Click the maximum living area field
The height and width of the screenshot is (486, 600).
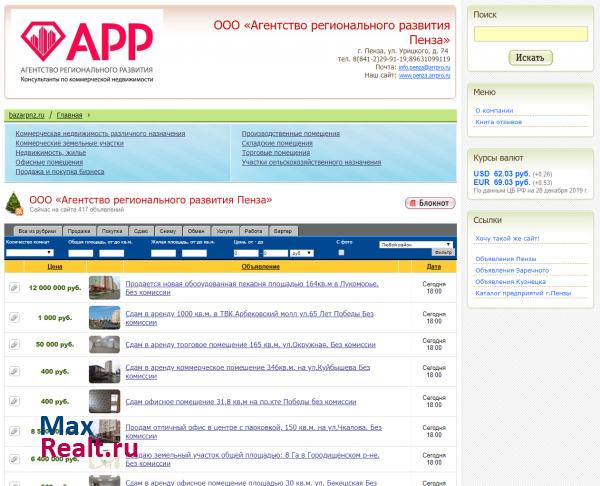[x=194, y=253]
